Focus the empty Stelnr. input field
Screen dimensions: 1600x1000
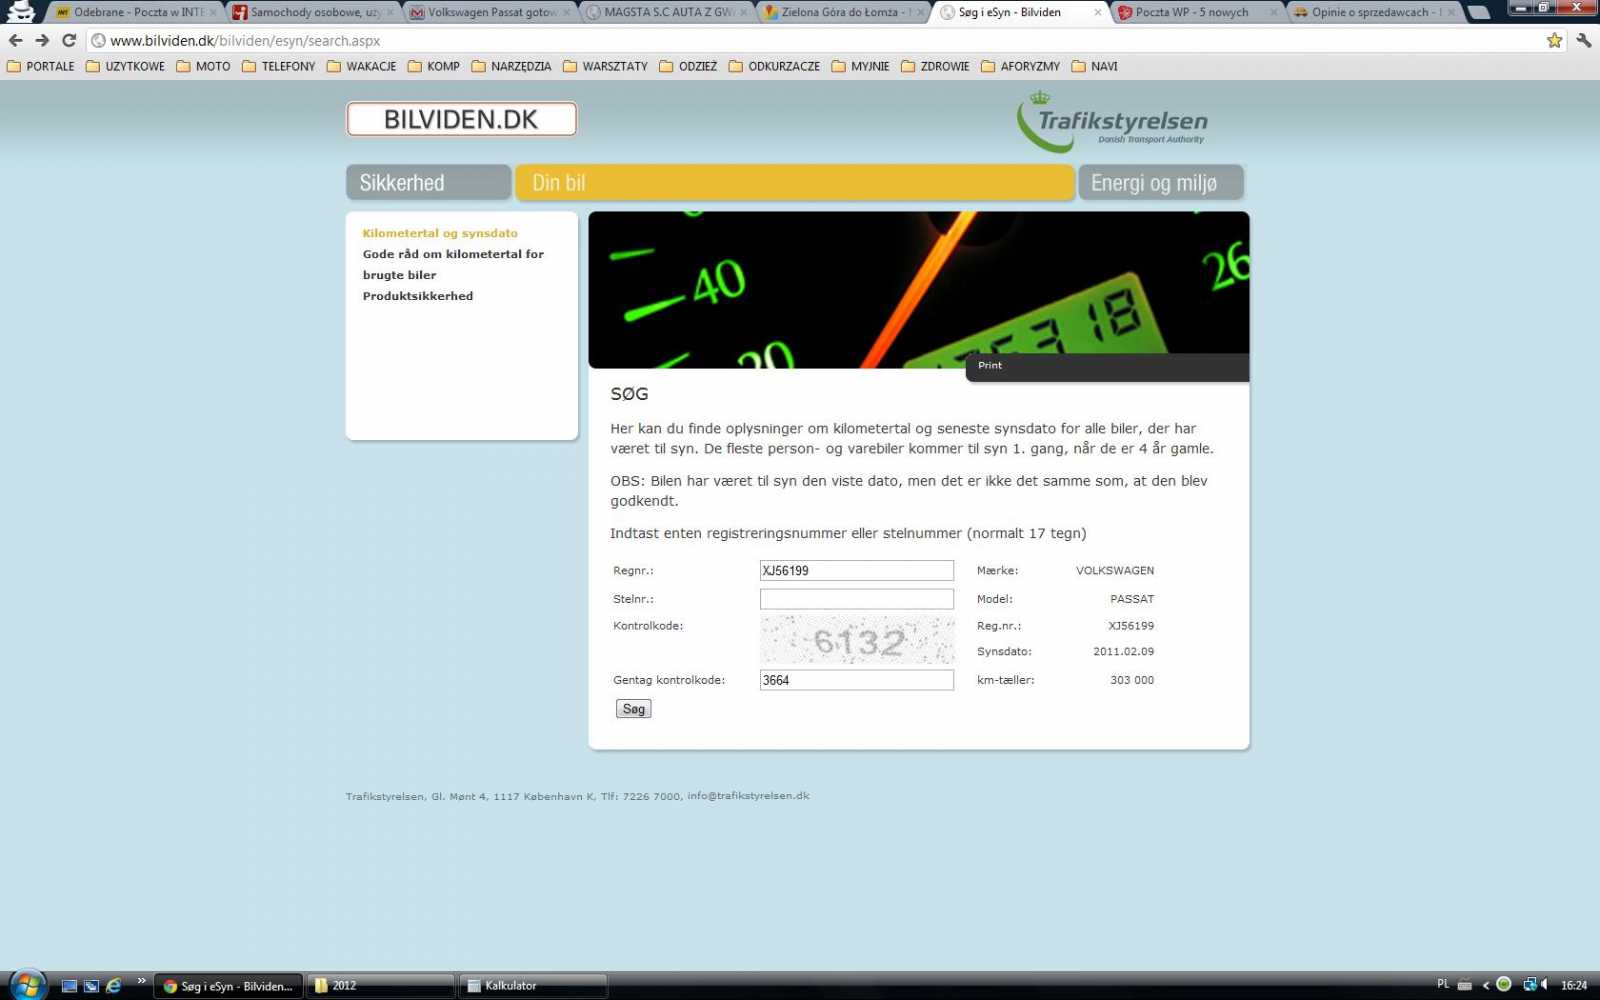tap(857, 599)
